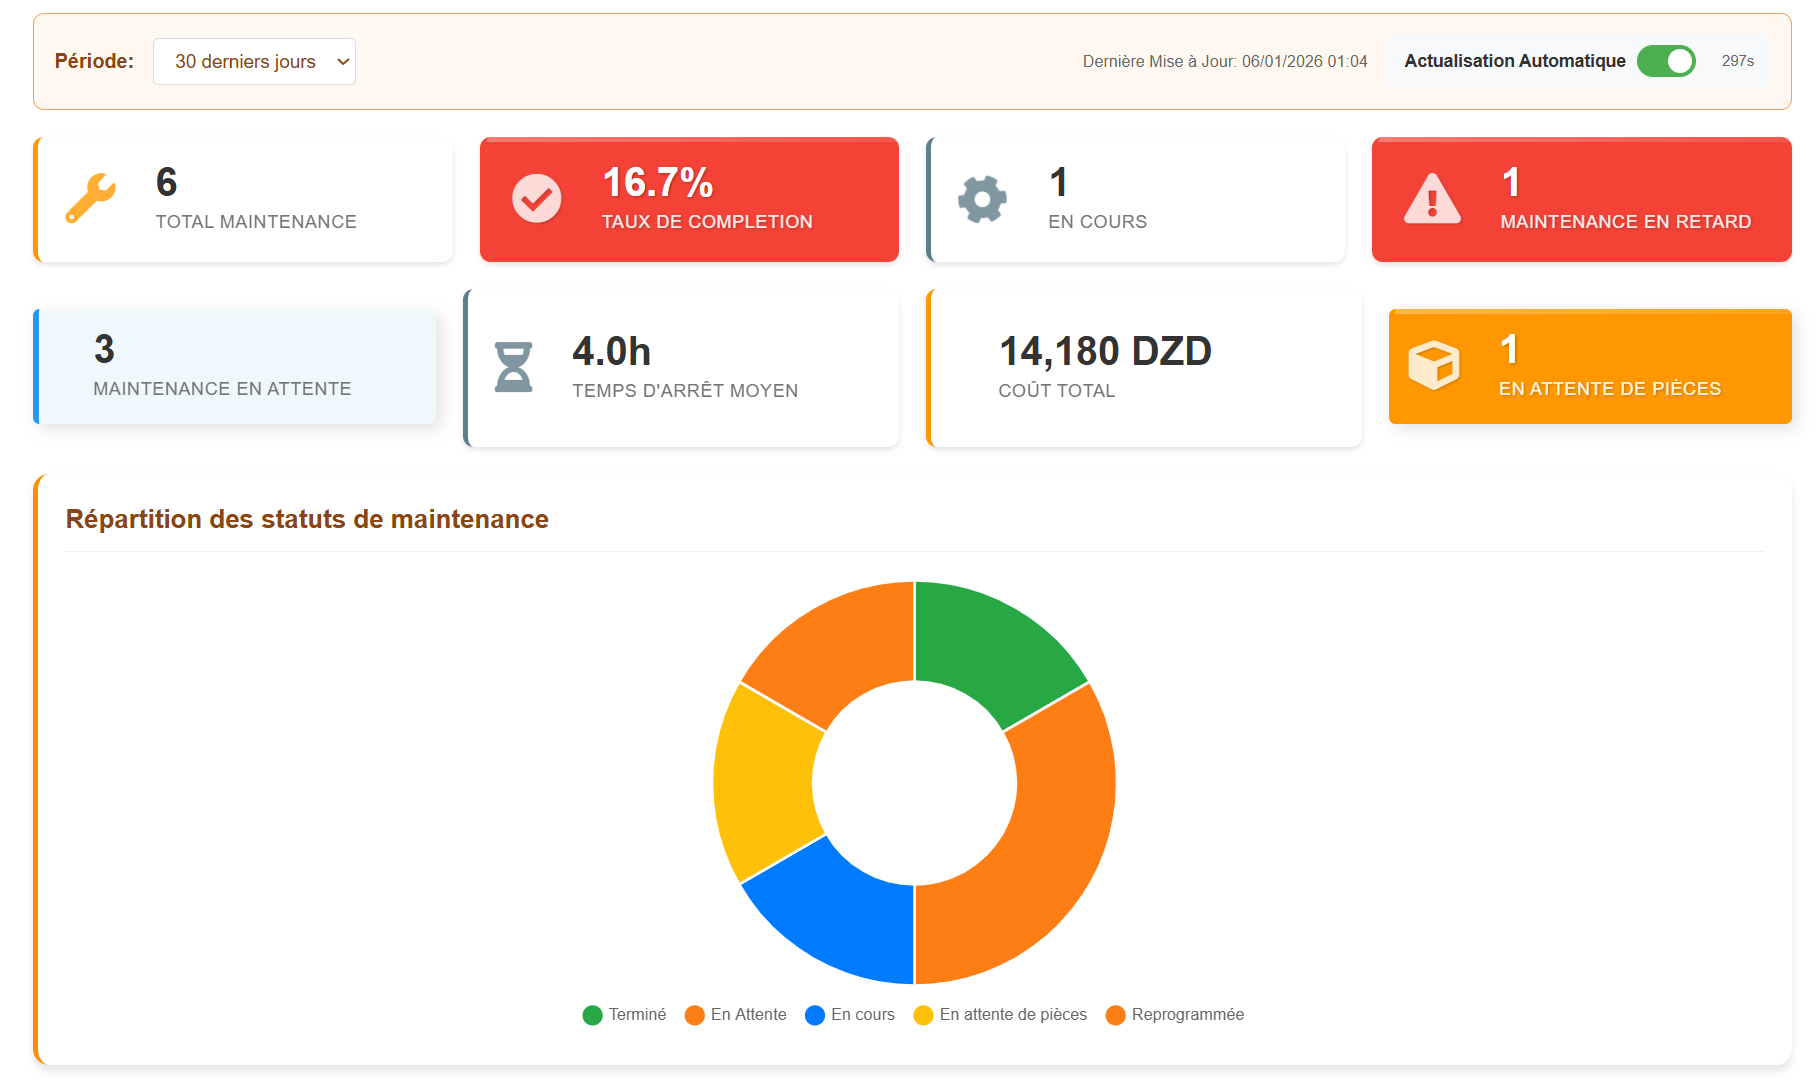Image resolution: width=1816 pixels, height=1081 pixels.
Task: Open the Coût Total 14,180 DZD card
Action: 1144,368
